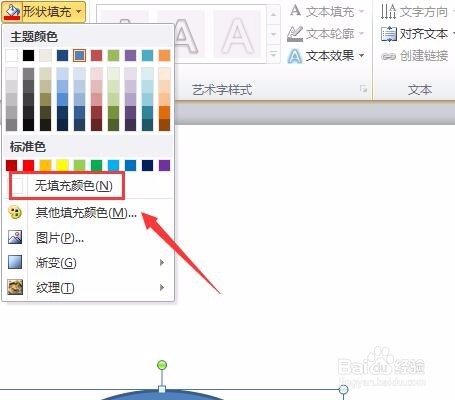The height and width of the screenshot is (400, 455).
Task: Click the gradient square icon beside 渐变
Action: tap(15, 262)
